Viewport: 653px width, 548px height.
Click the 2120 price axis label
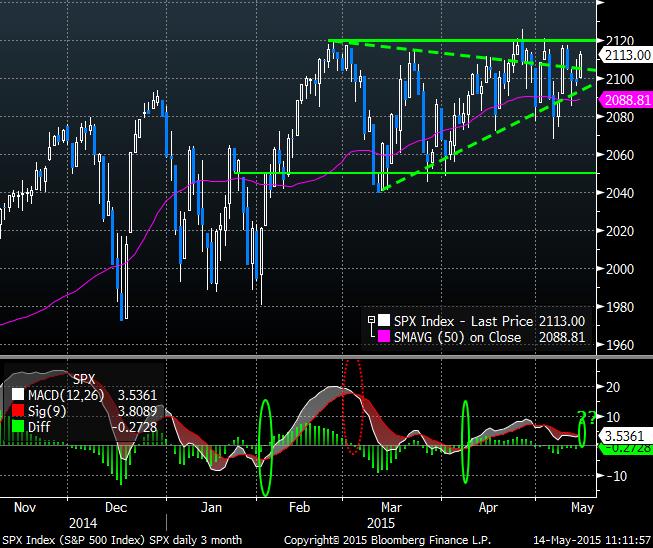click(x=620, y=41)
